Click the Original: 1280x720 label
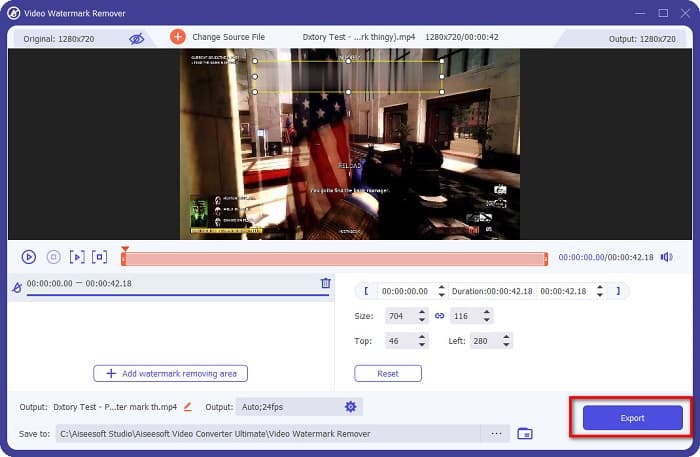The image size is (700, 457). pyautogui.click(x=59, y=39)
